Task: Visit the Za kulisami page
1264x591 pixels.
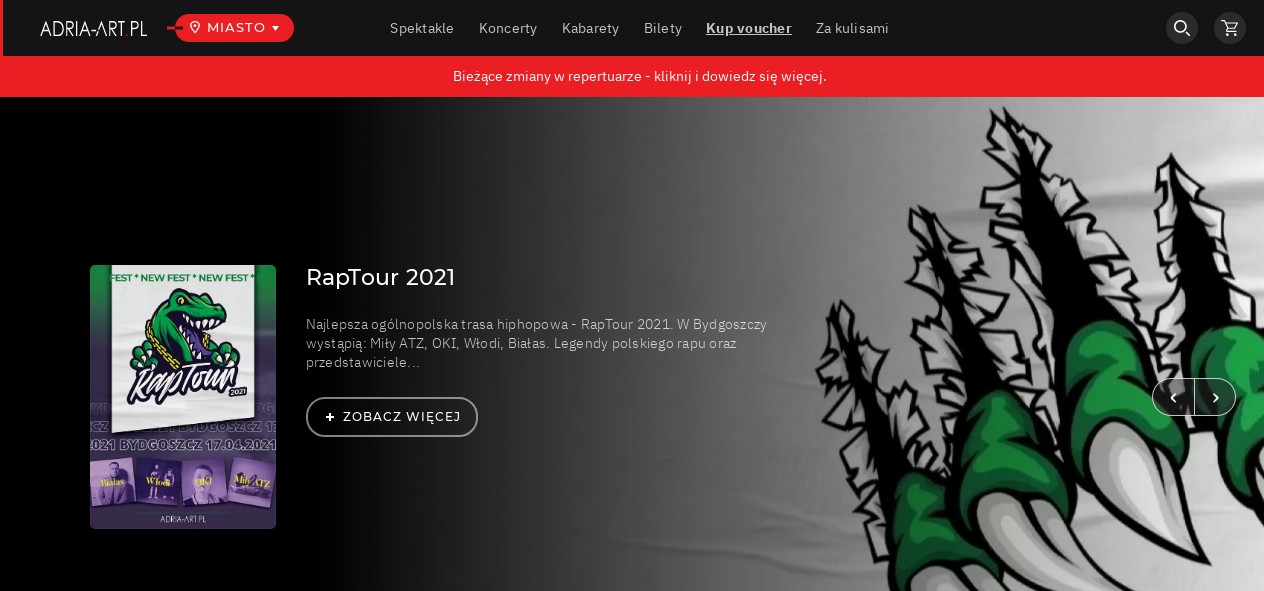Action: (x=852, y=28)
